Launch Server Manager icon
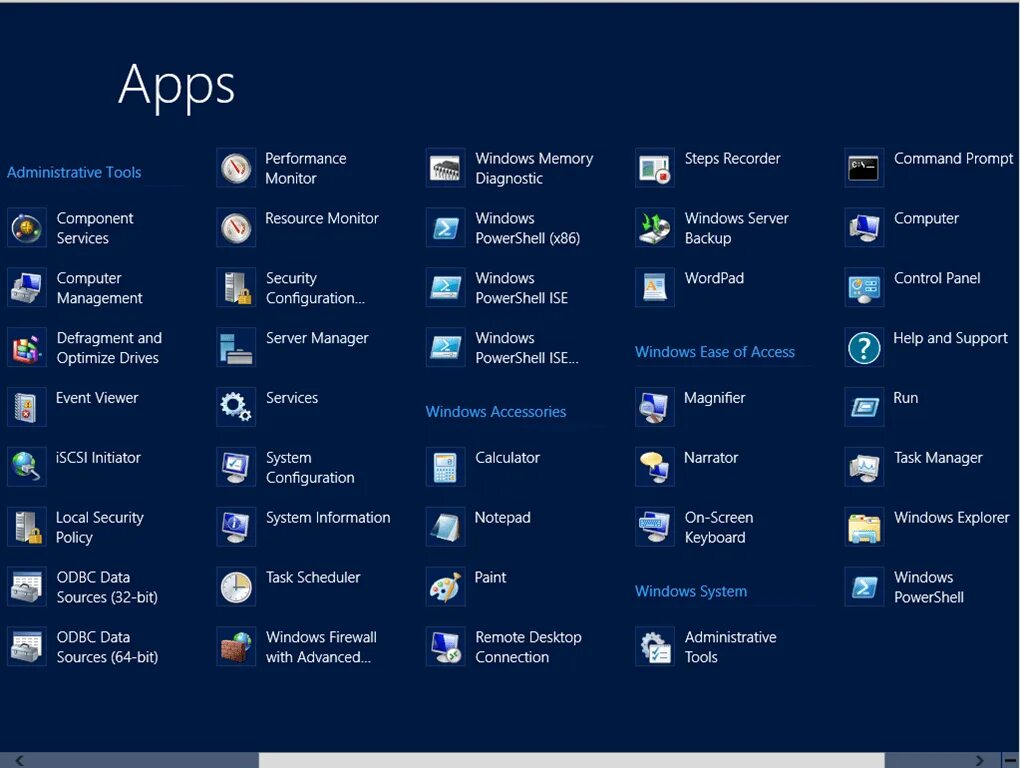Viewport: 1020px width, 768px height. tap(236, 347)
